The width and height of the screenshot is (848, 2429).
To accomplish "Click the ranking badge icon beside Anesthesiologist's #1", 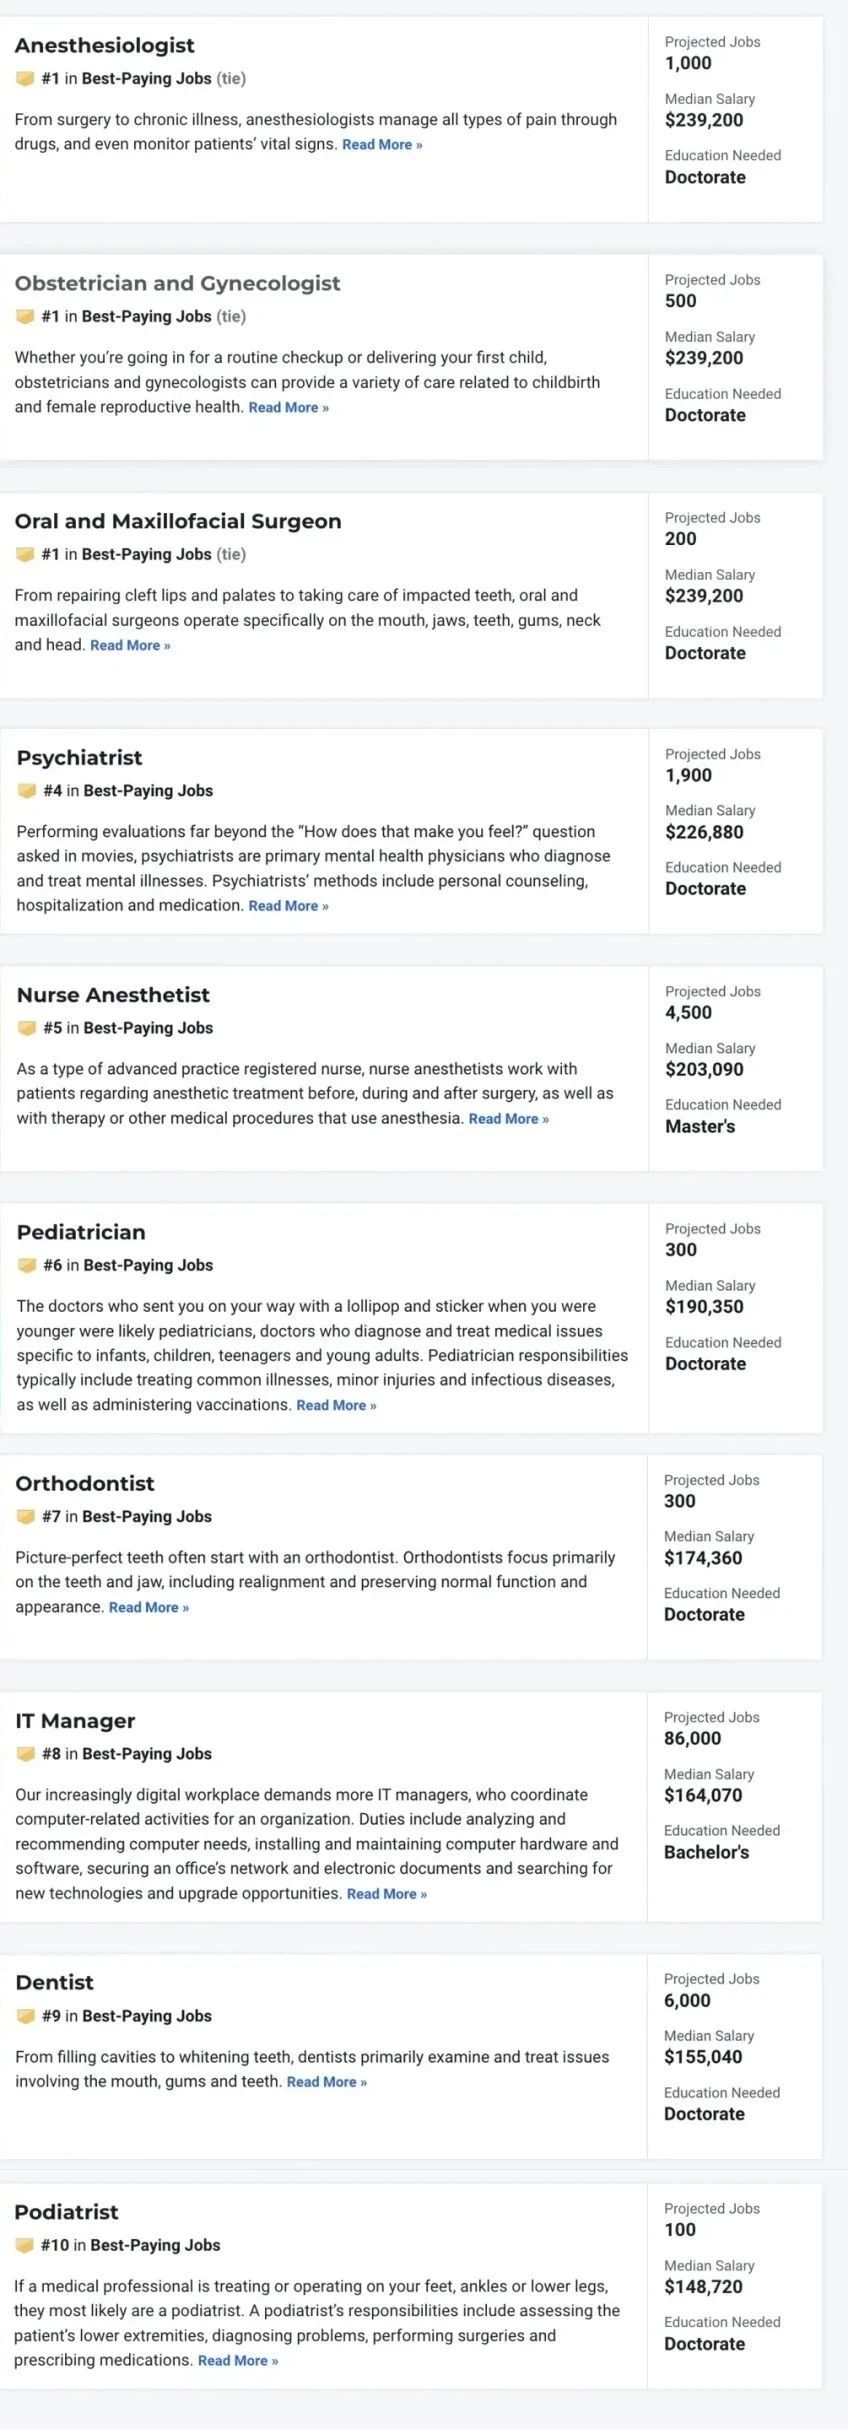I will pos(25,79).
